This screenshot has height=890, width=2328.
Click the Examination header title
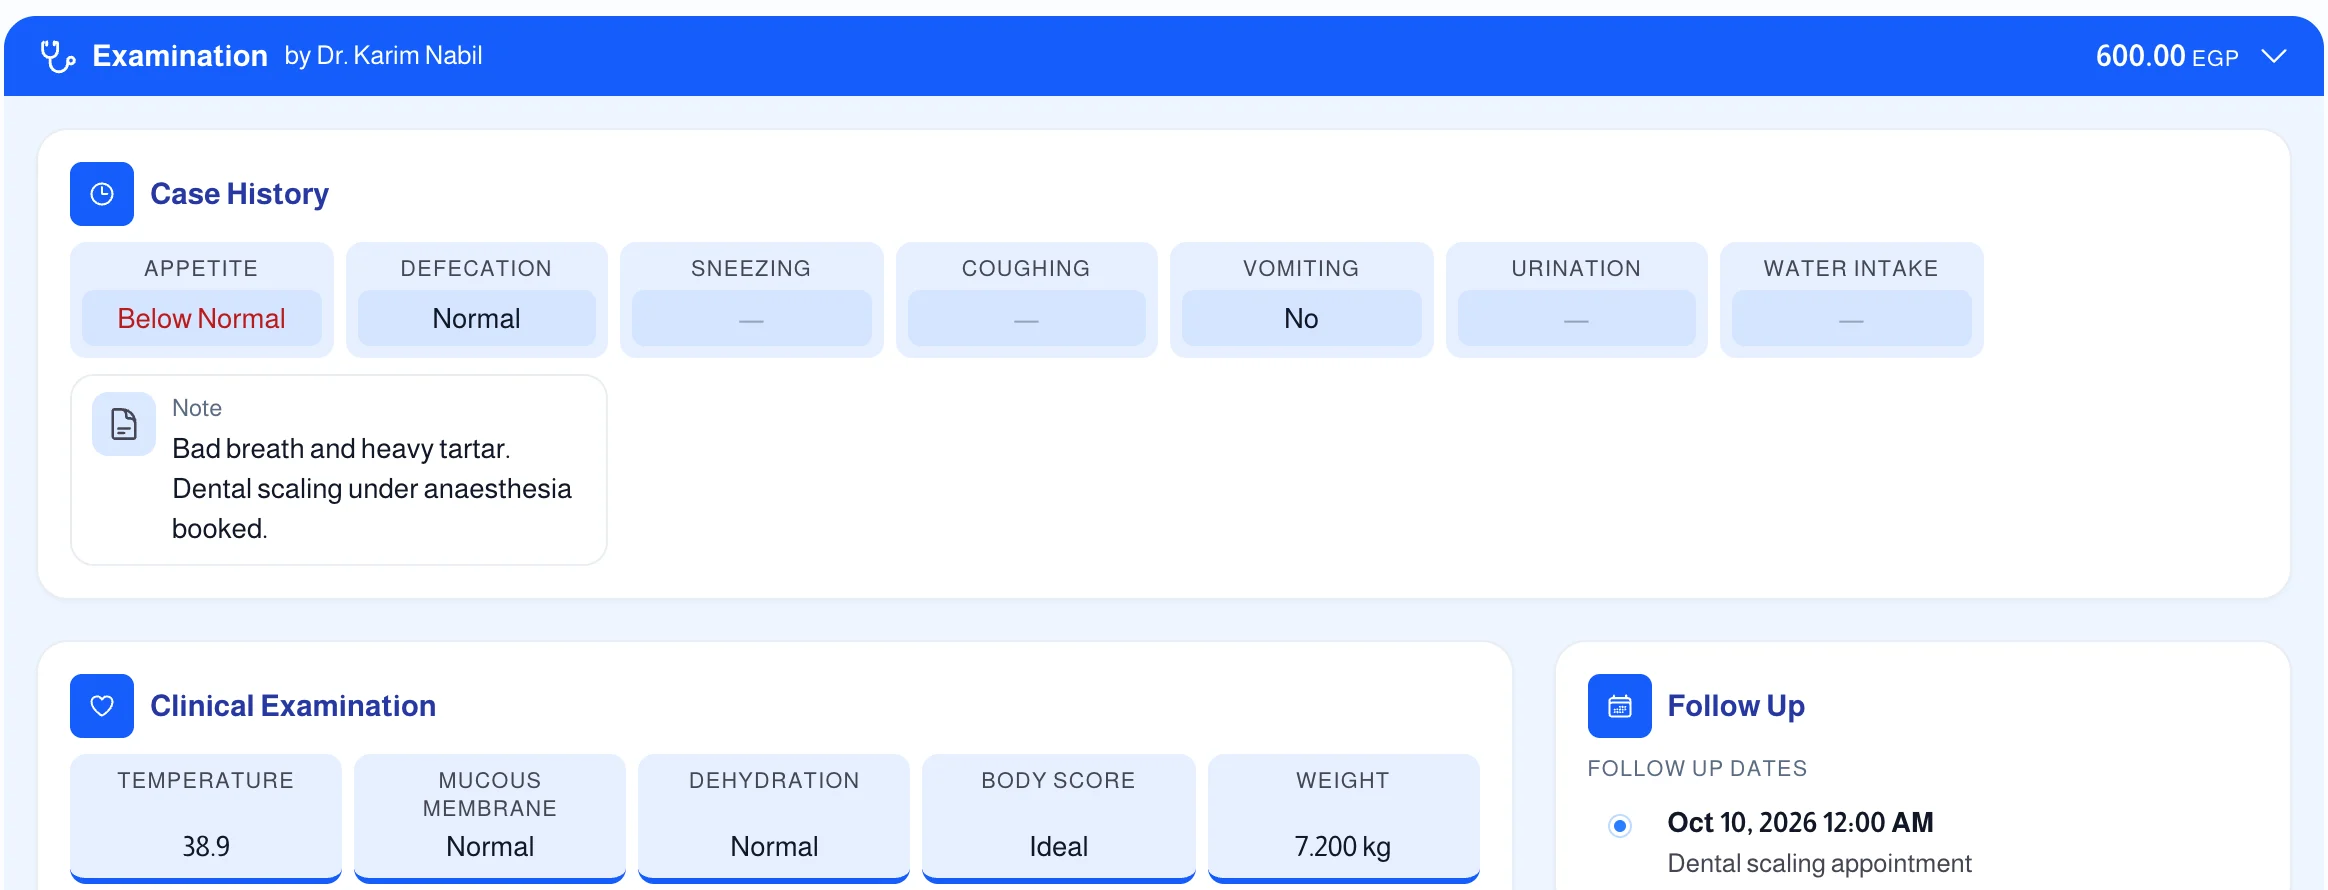click(180, 56)
